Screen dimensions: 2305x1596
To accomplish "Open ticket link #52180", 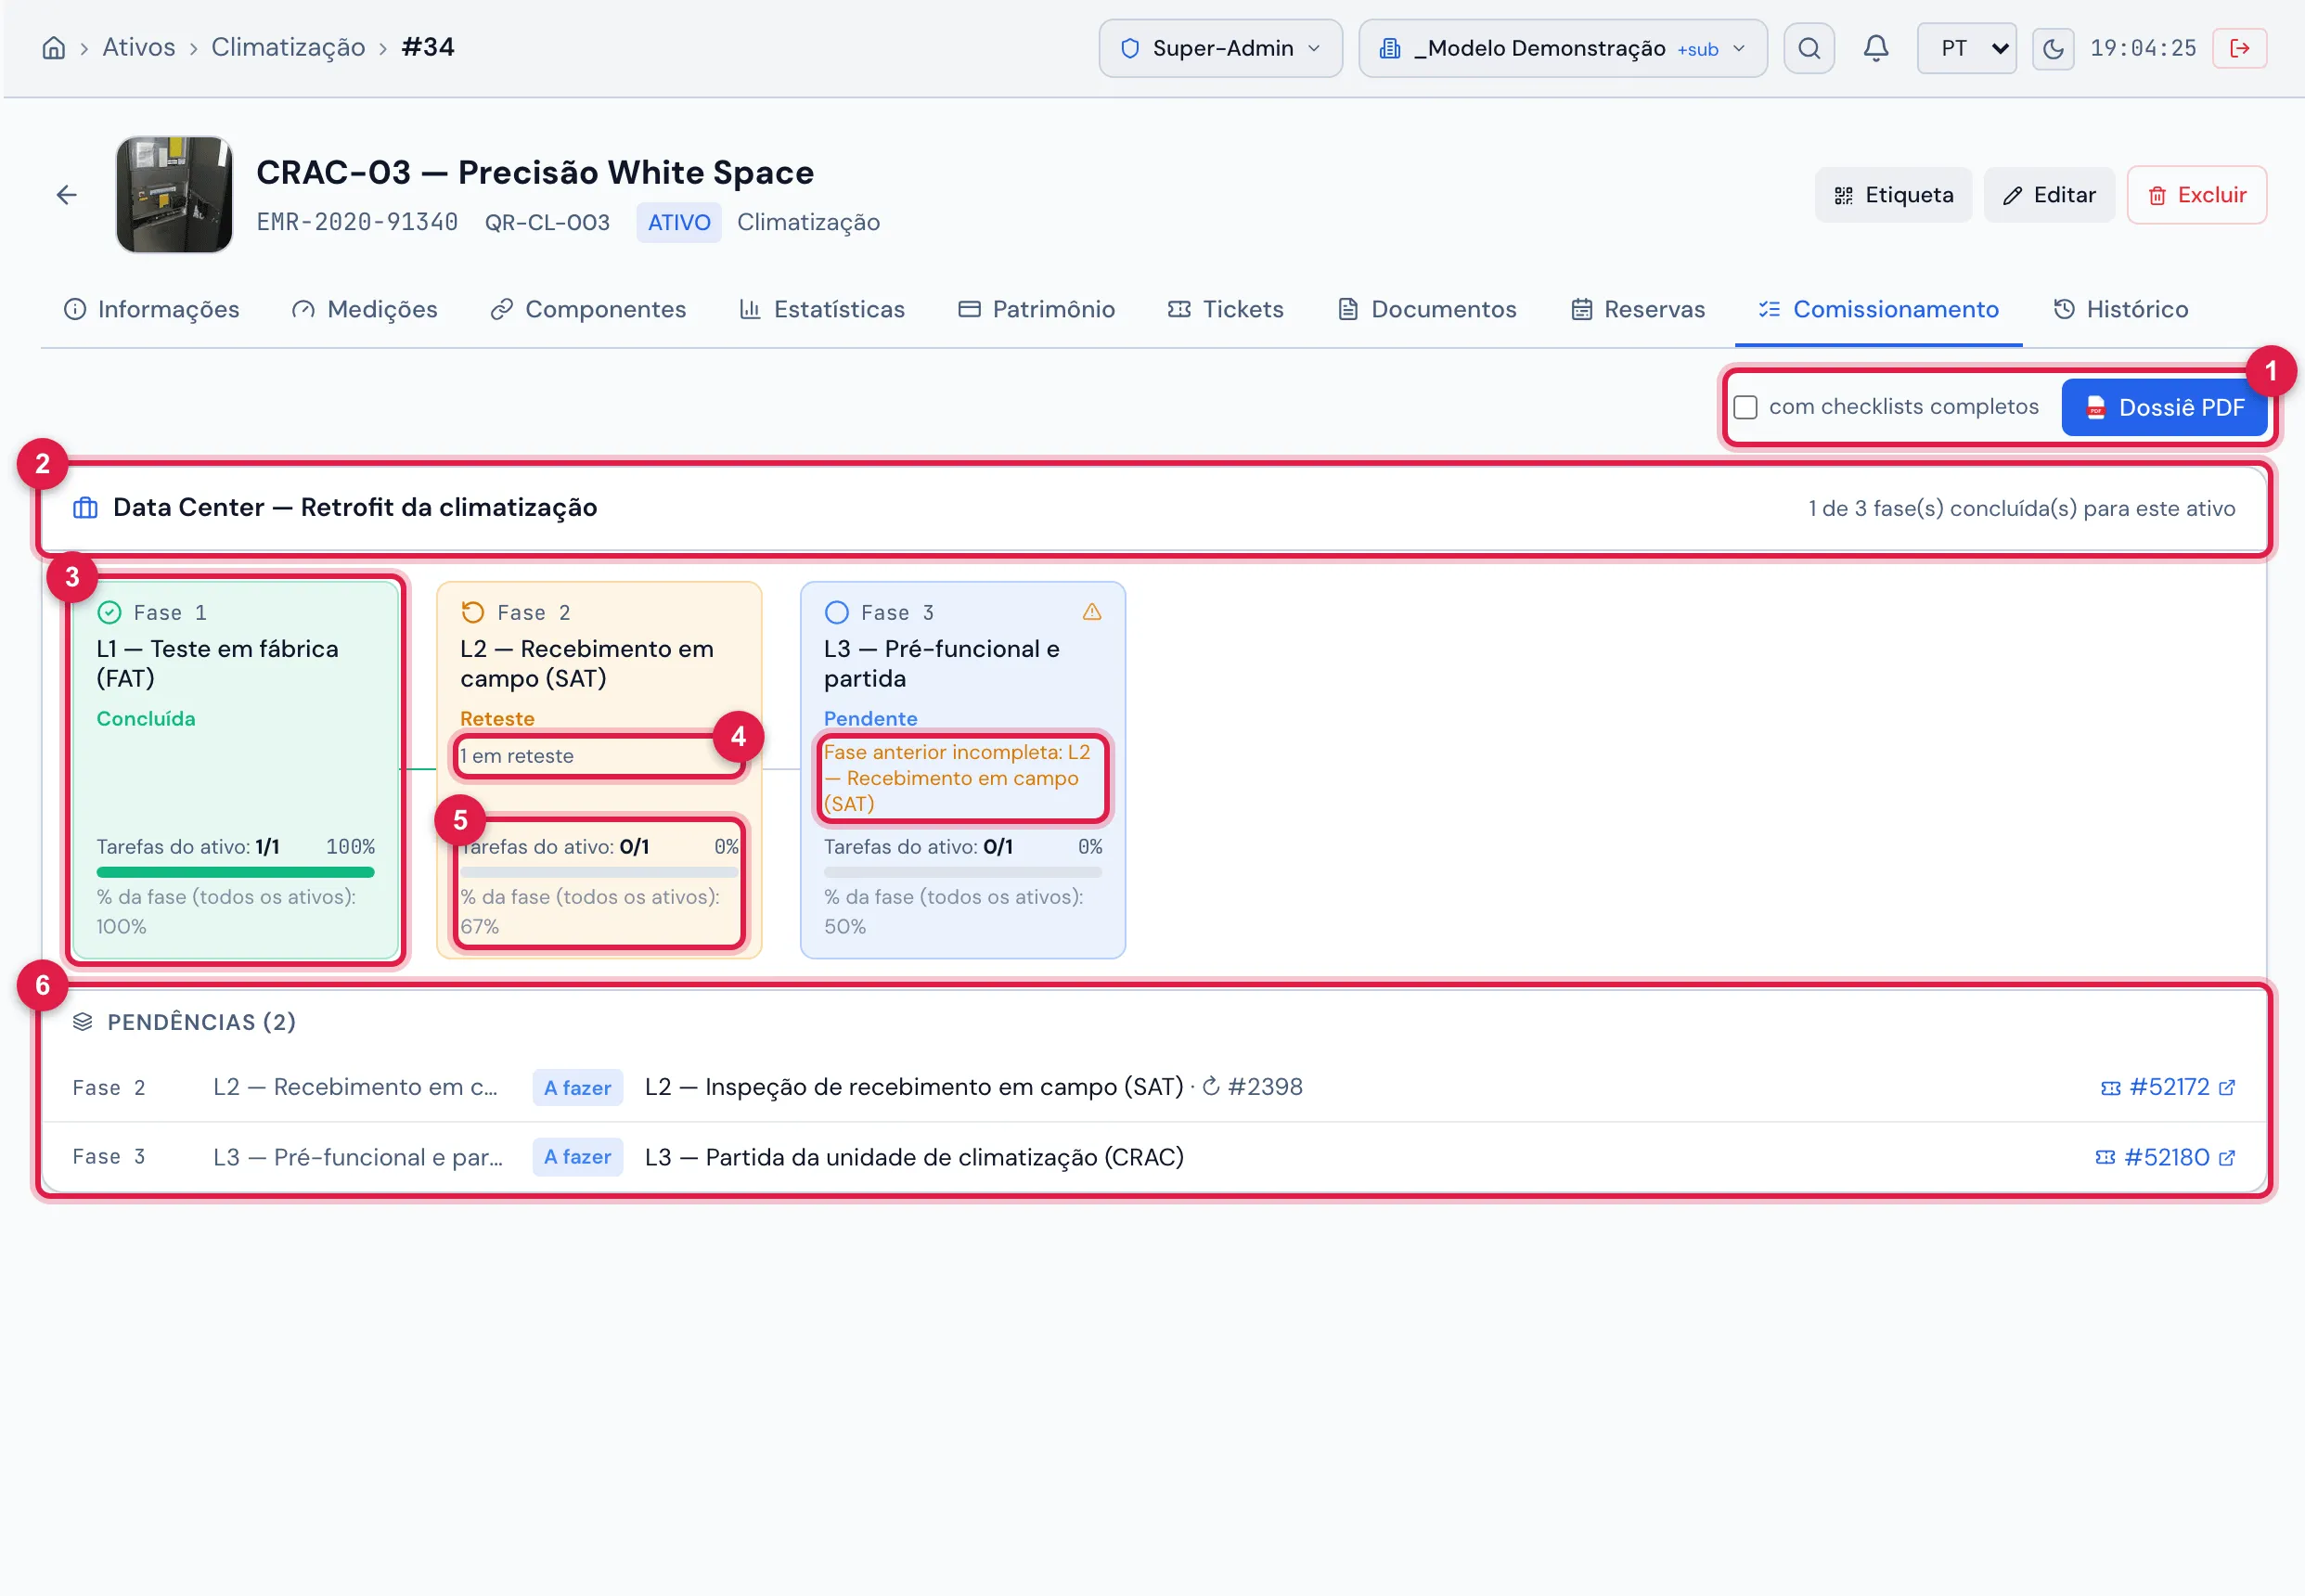I will (x=2166, y=1158).
